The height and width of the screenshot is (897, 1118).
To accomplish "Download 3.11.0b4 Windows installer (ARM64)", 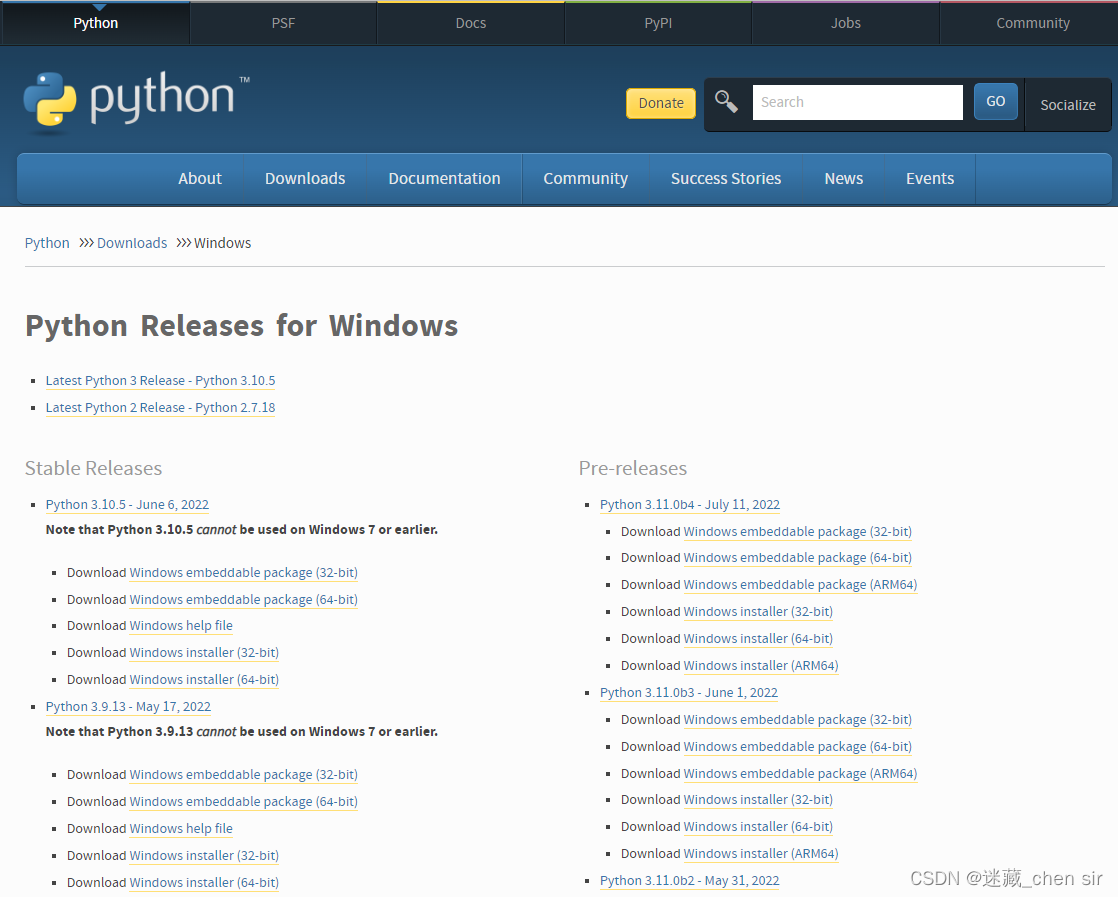I will coord(761,666).
